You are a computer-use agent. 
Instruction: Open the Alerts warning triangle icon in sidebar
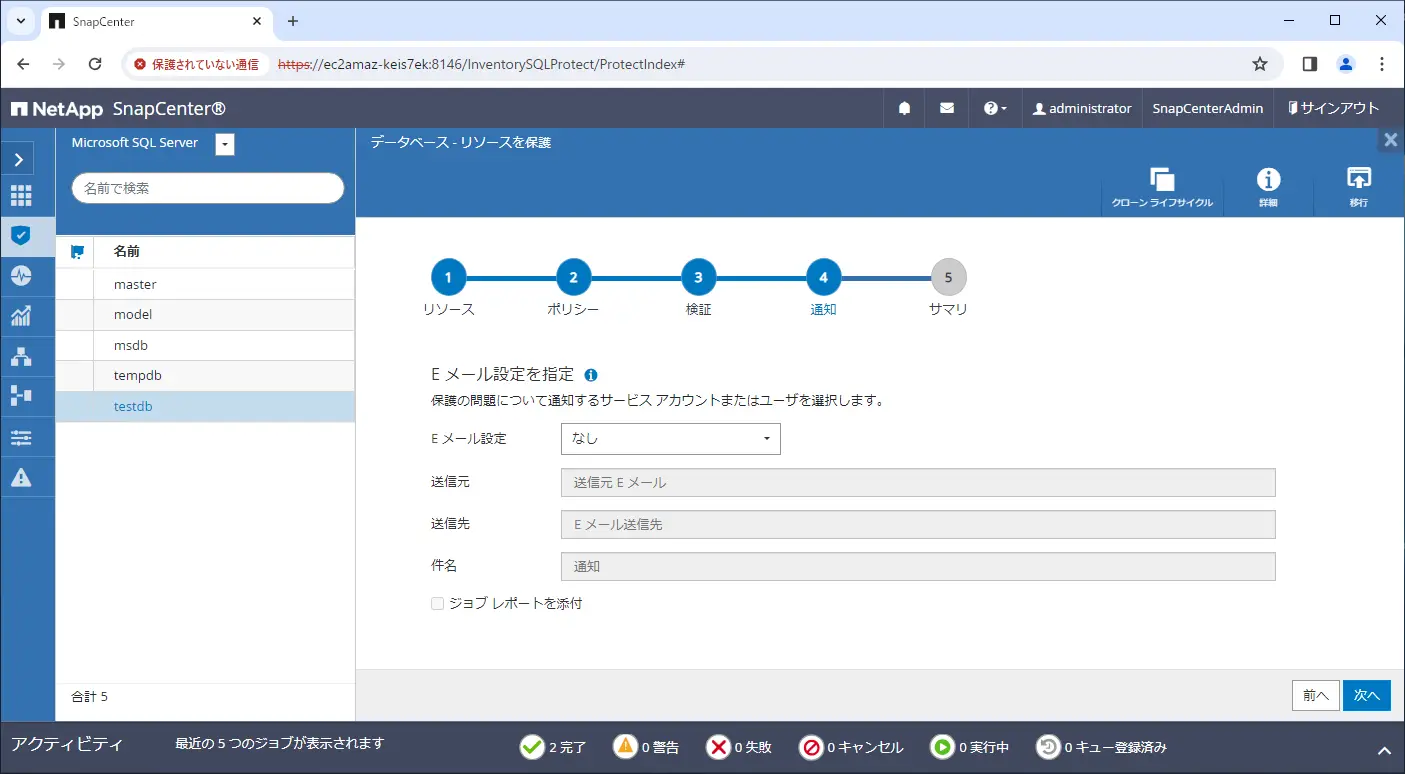coord(20,478)
